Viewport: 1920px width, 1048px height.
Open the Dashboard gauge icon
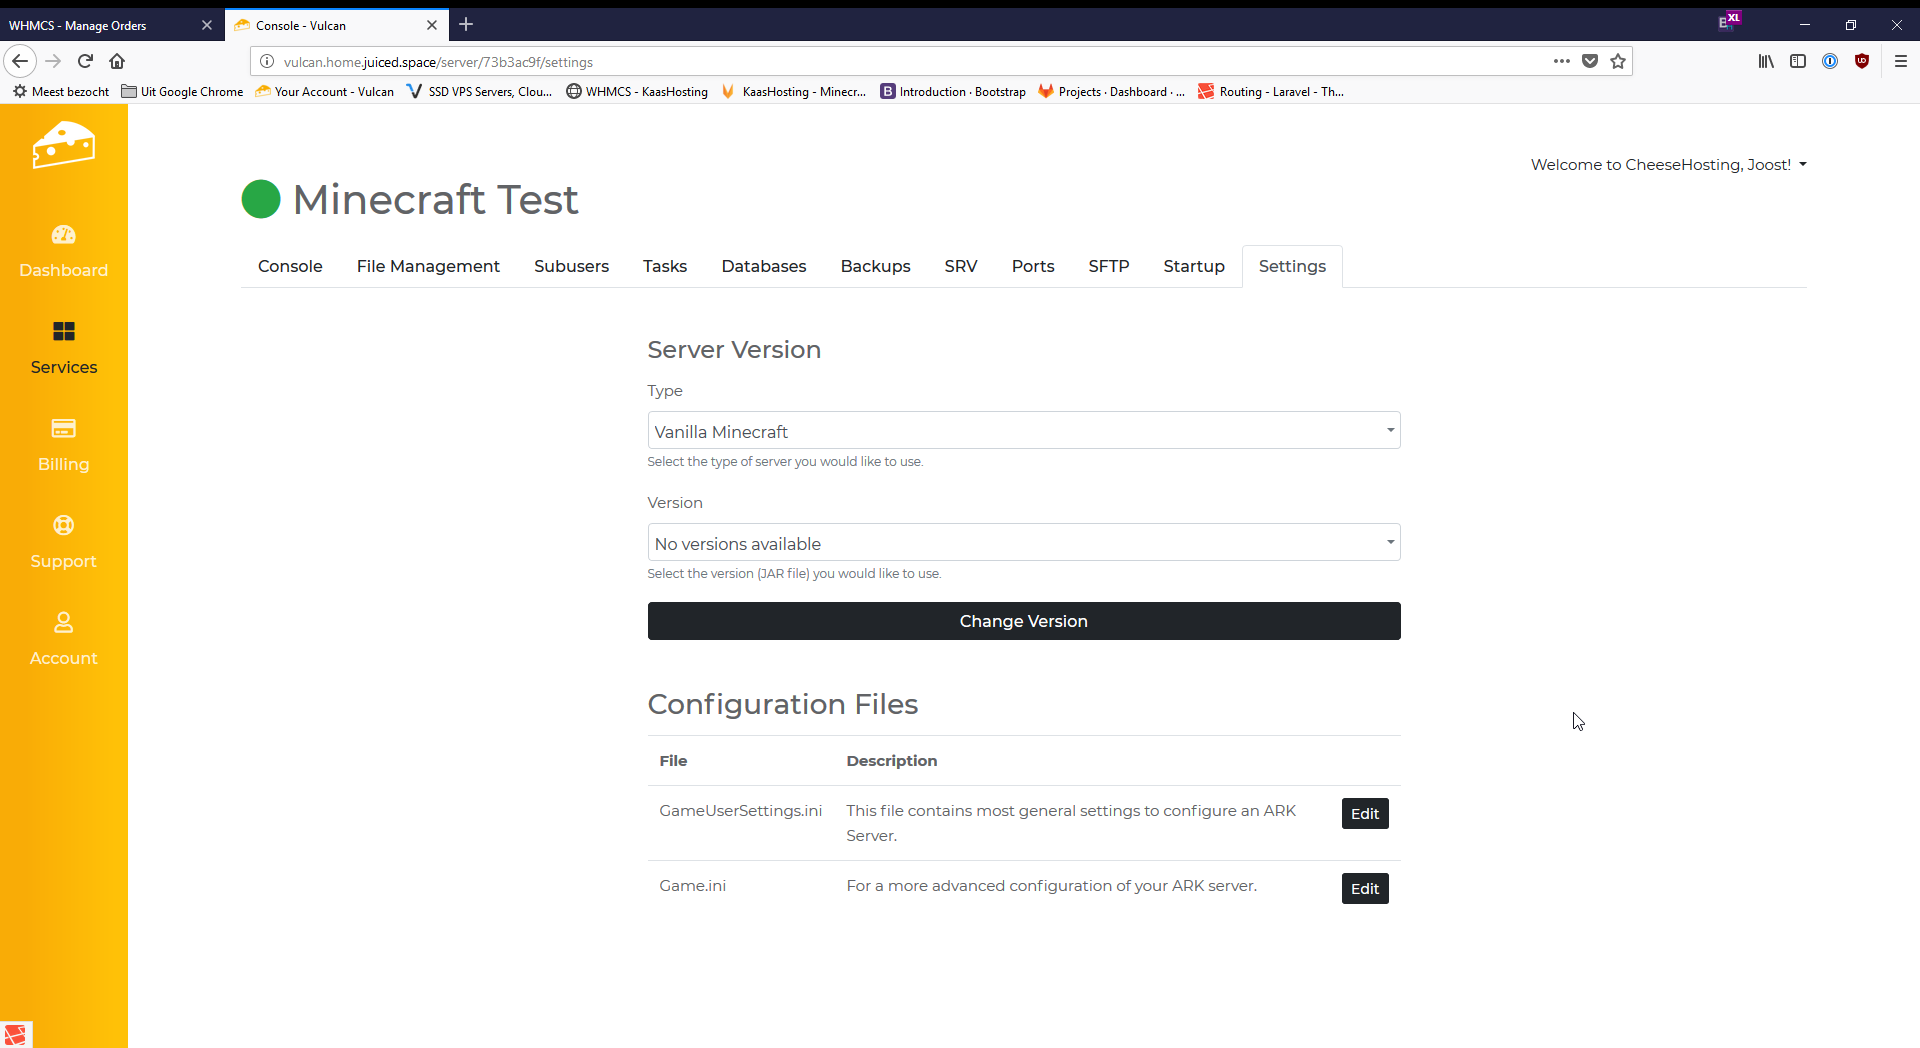[63, 235]
